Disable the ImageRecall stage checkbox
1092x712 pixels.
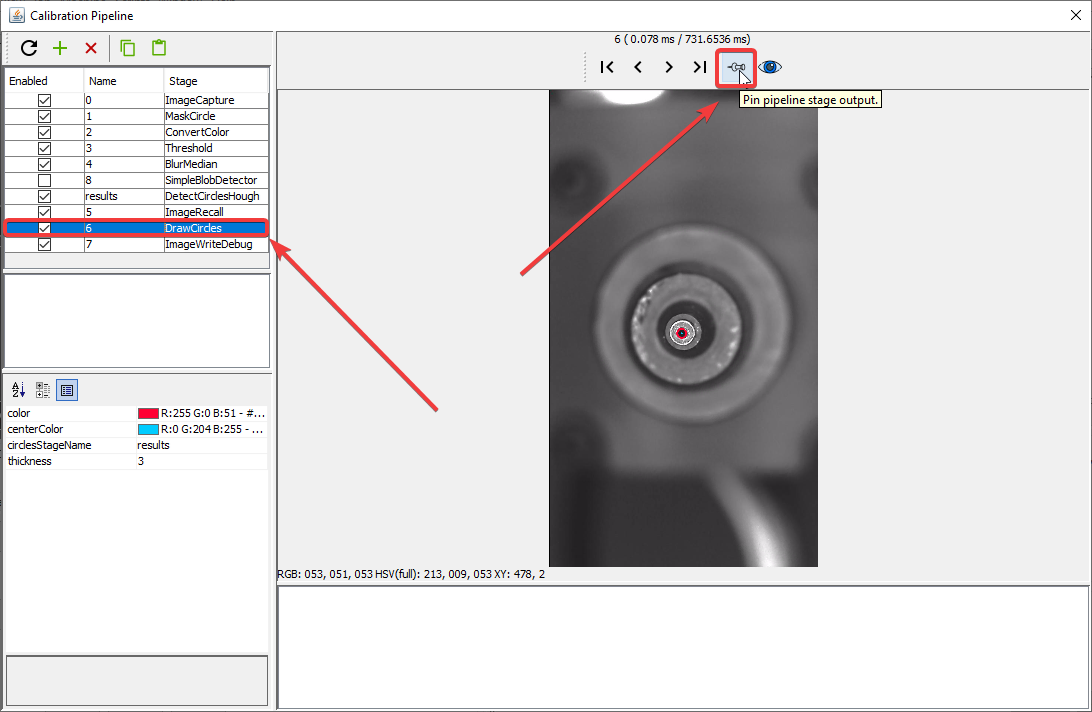(x=45, y=212)
